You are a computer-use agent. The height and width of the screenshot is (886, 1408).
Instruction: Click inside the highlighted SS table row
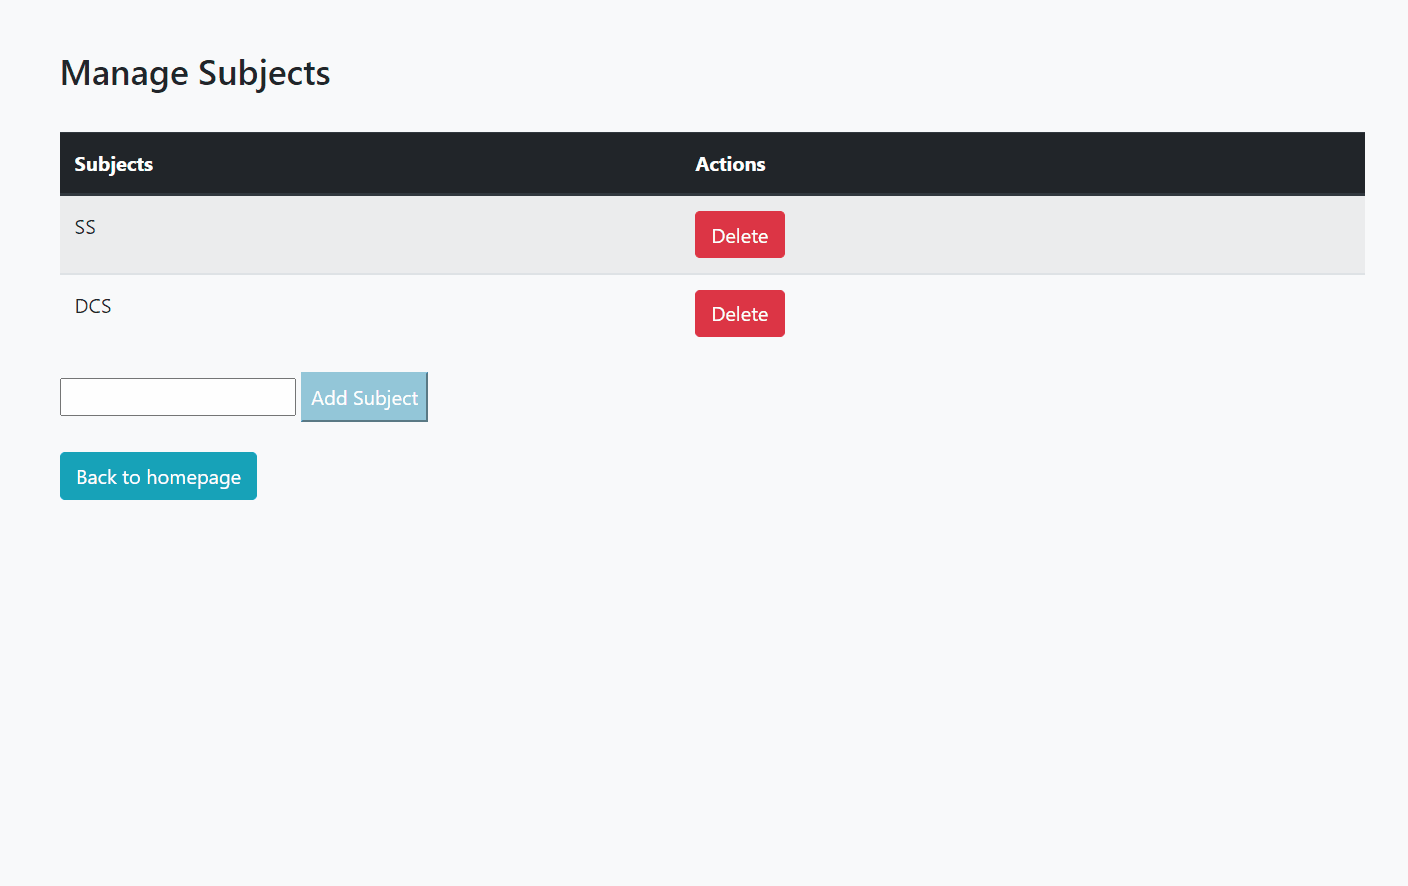coord(400,234)
